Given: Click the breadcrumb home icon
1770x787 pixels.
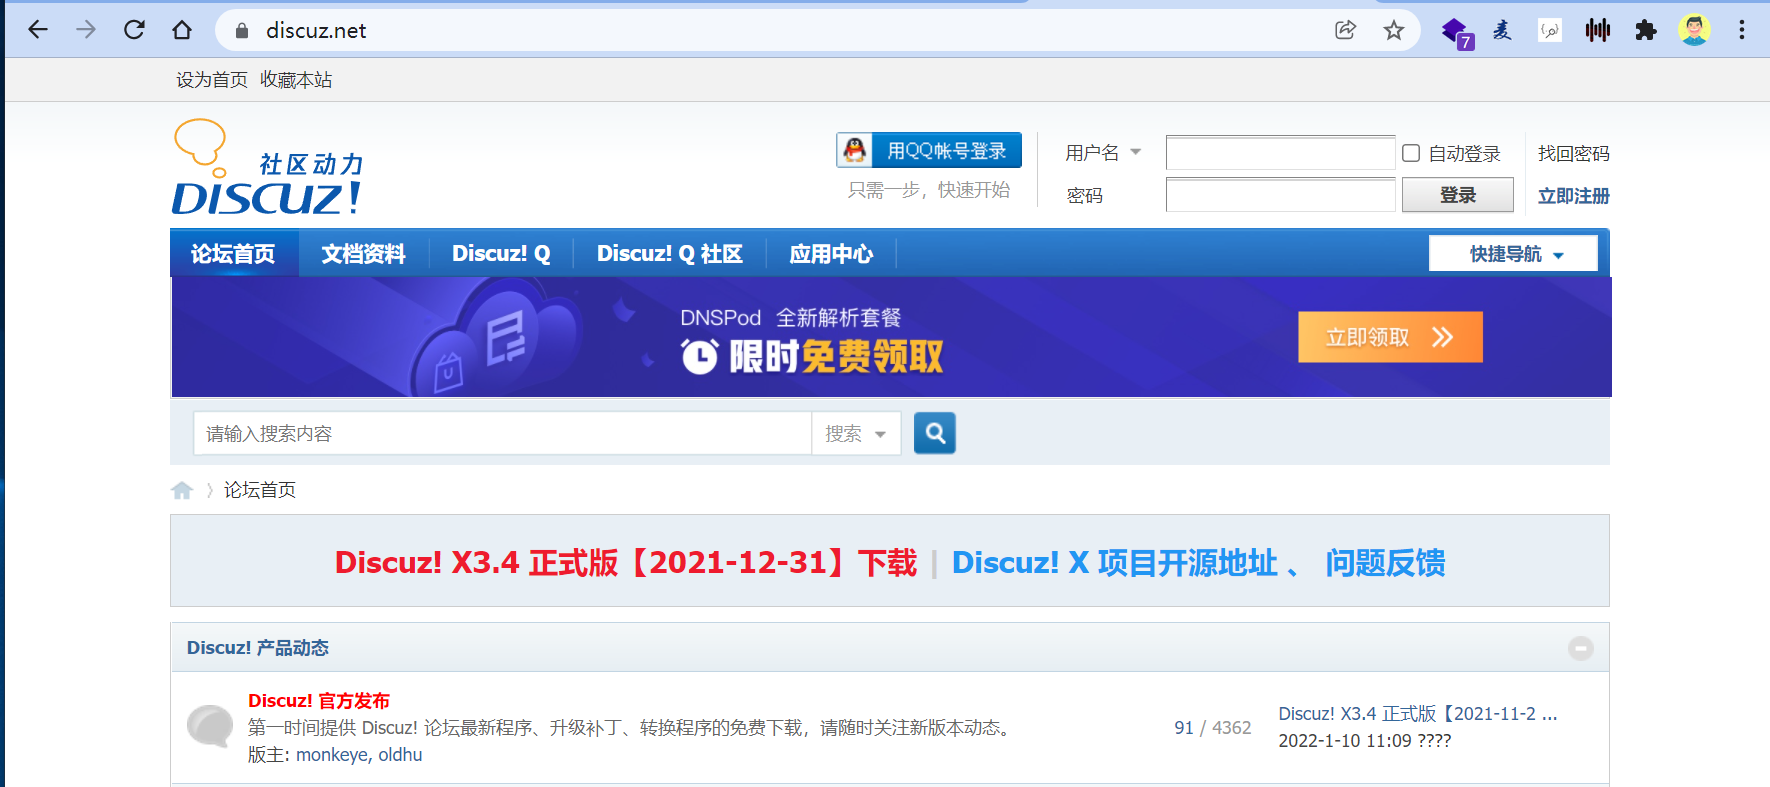Looking at the screenshot, I should [x=182, y=490].
